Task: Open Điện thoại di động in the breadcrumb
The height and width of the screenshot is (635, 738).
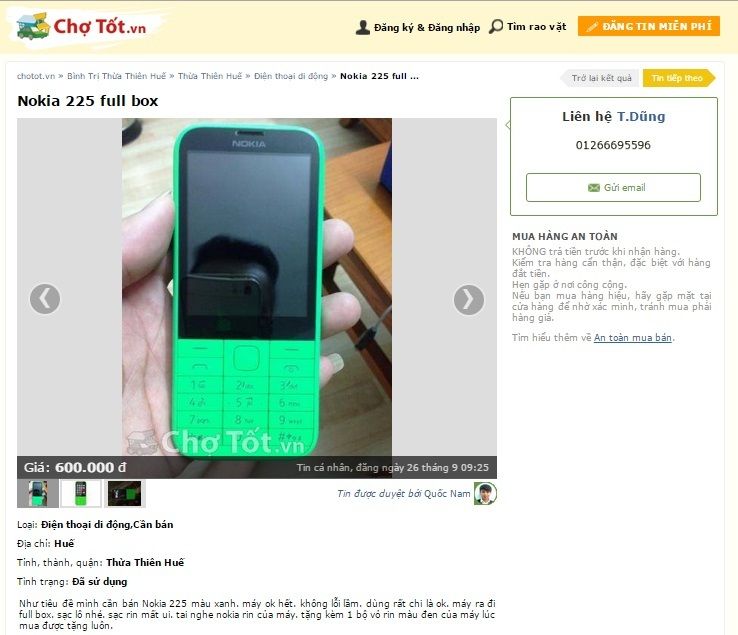Action: 291,76
